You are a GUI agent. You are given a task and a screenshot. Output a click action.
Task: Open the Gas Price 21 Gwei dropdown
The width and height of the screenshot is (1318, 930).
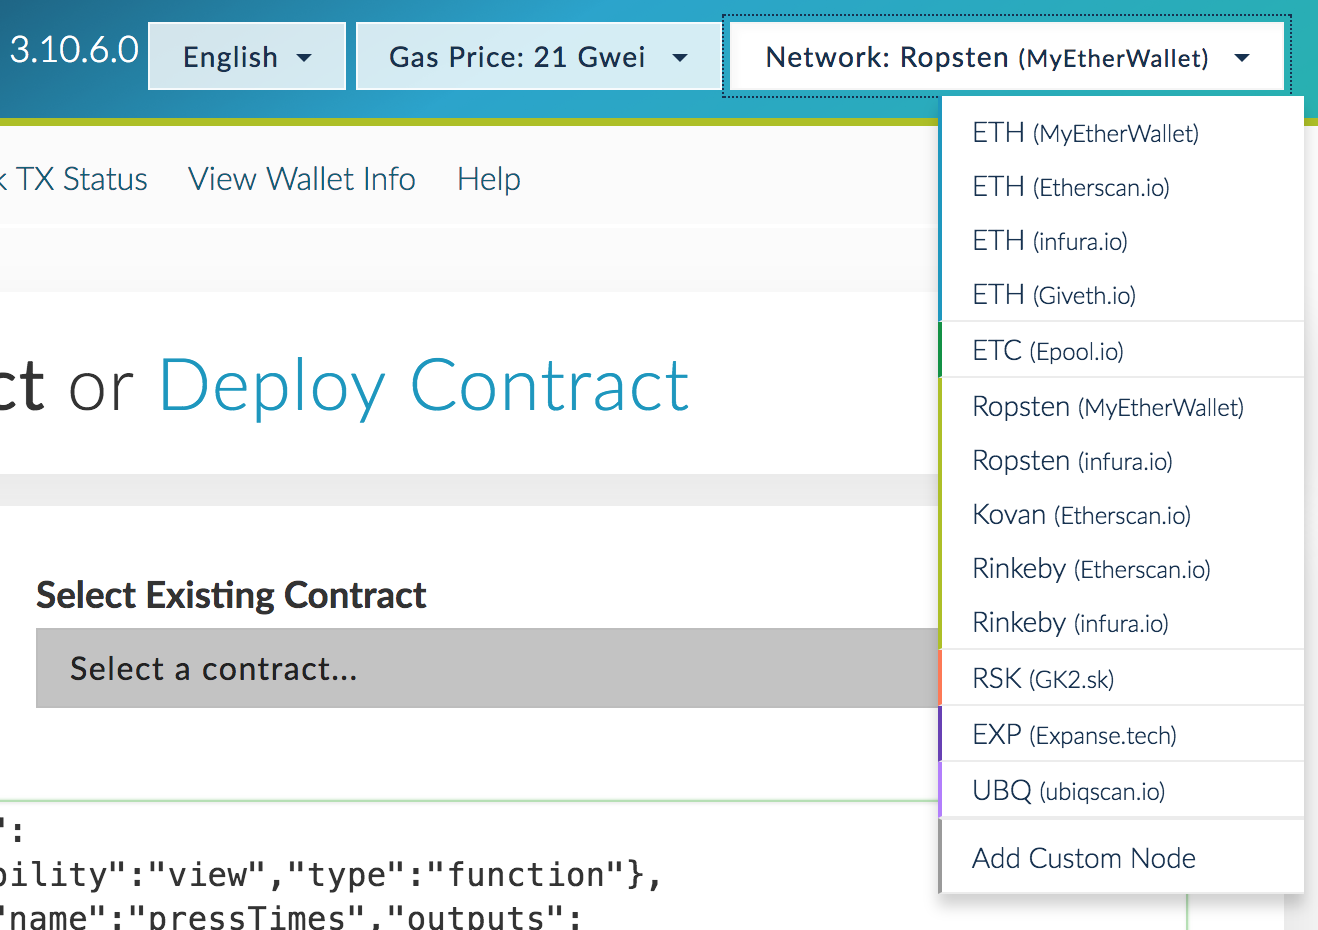539,57
